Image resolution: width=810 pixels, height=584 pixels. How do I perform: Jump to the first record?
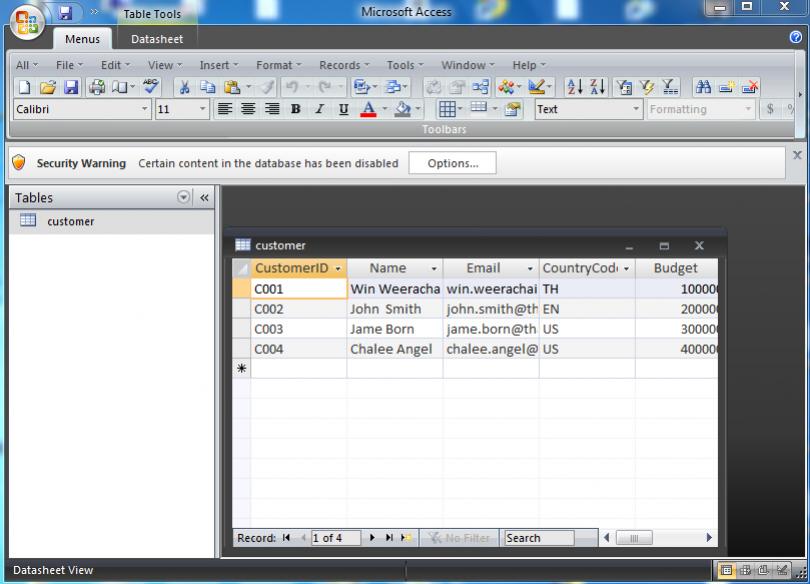(x=286, y=538)
